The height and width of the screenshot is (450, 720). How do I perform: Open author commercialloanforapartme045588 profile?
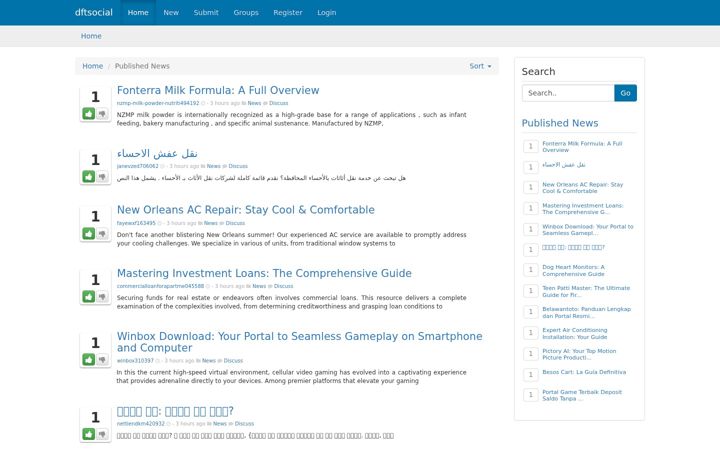[x=160, y=286]
